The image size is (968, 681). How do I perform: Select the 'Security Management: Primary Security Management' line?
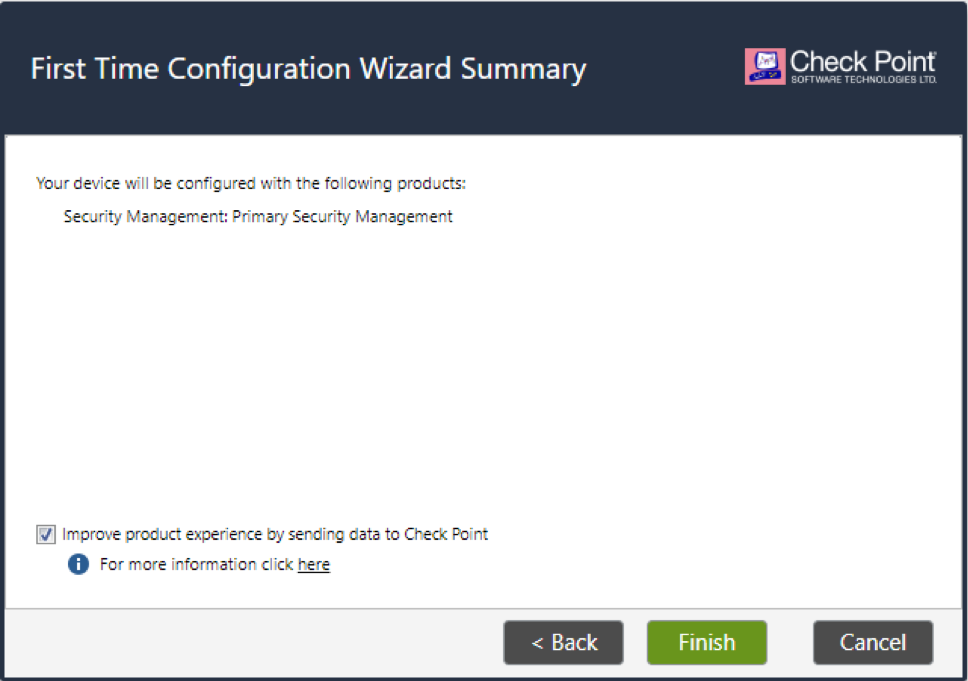pyautogui.click(x=258, y=217)
